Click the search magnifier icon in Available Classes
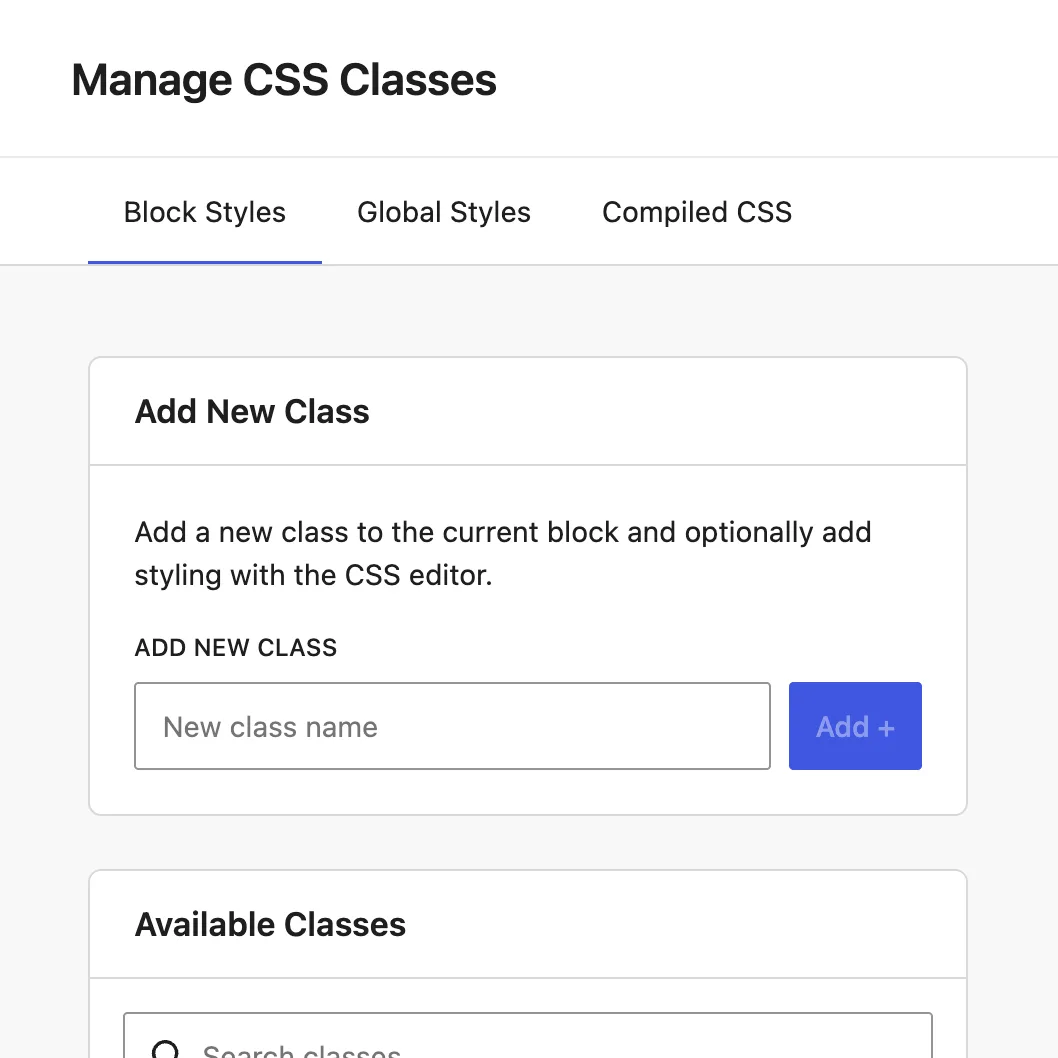This screenshot has height=1058, width=1058. click(164, 1050)
